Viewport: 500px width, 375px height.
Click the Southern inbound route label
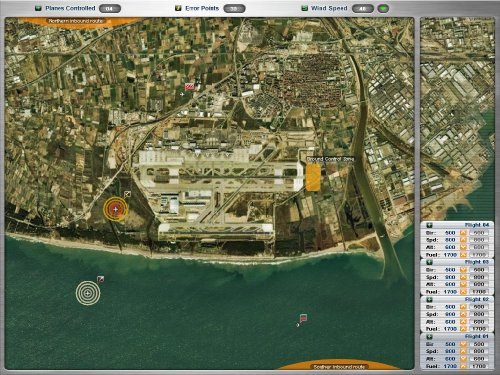(x=339, y=367)
